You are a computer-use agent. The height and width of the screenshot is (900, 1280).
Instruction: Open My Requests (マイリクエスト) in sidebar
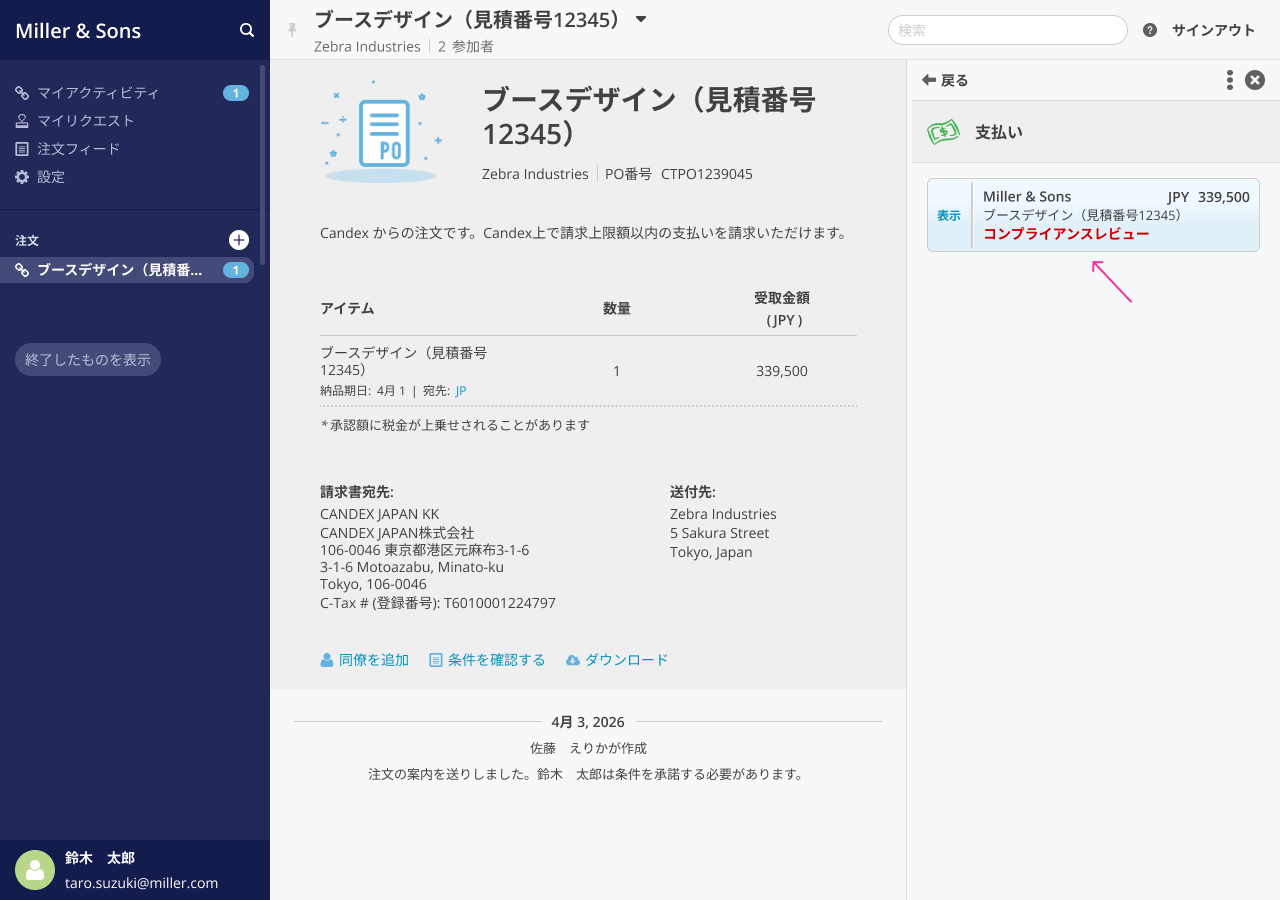tap(86, 121)
